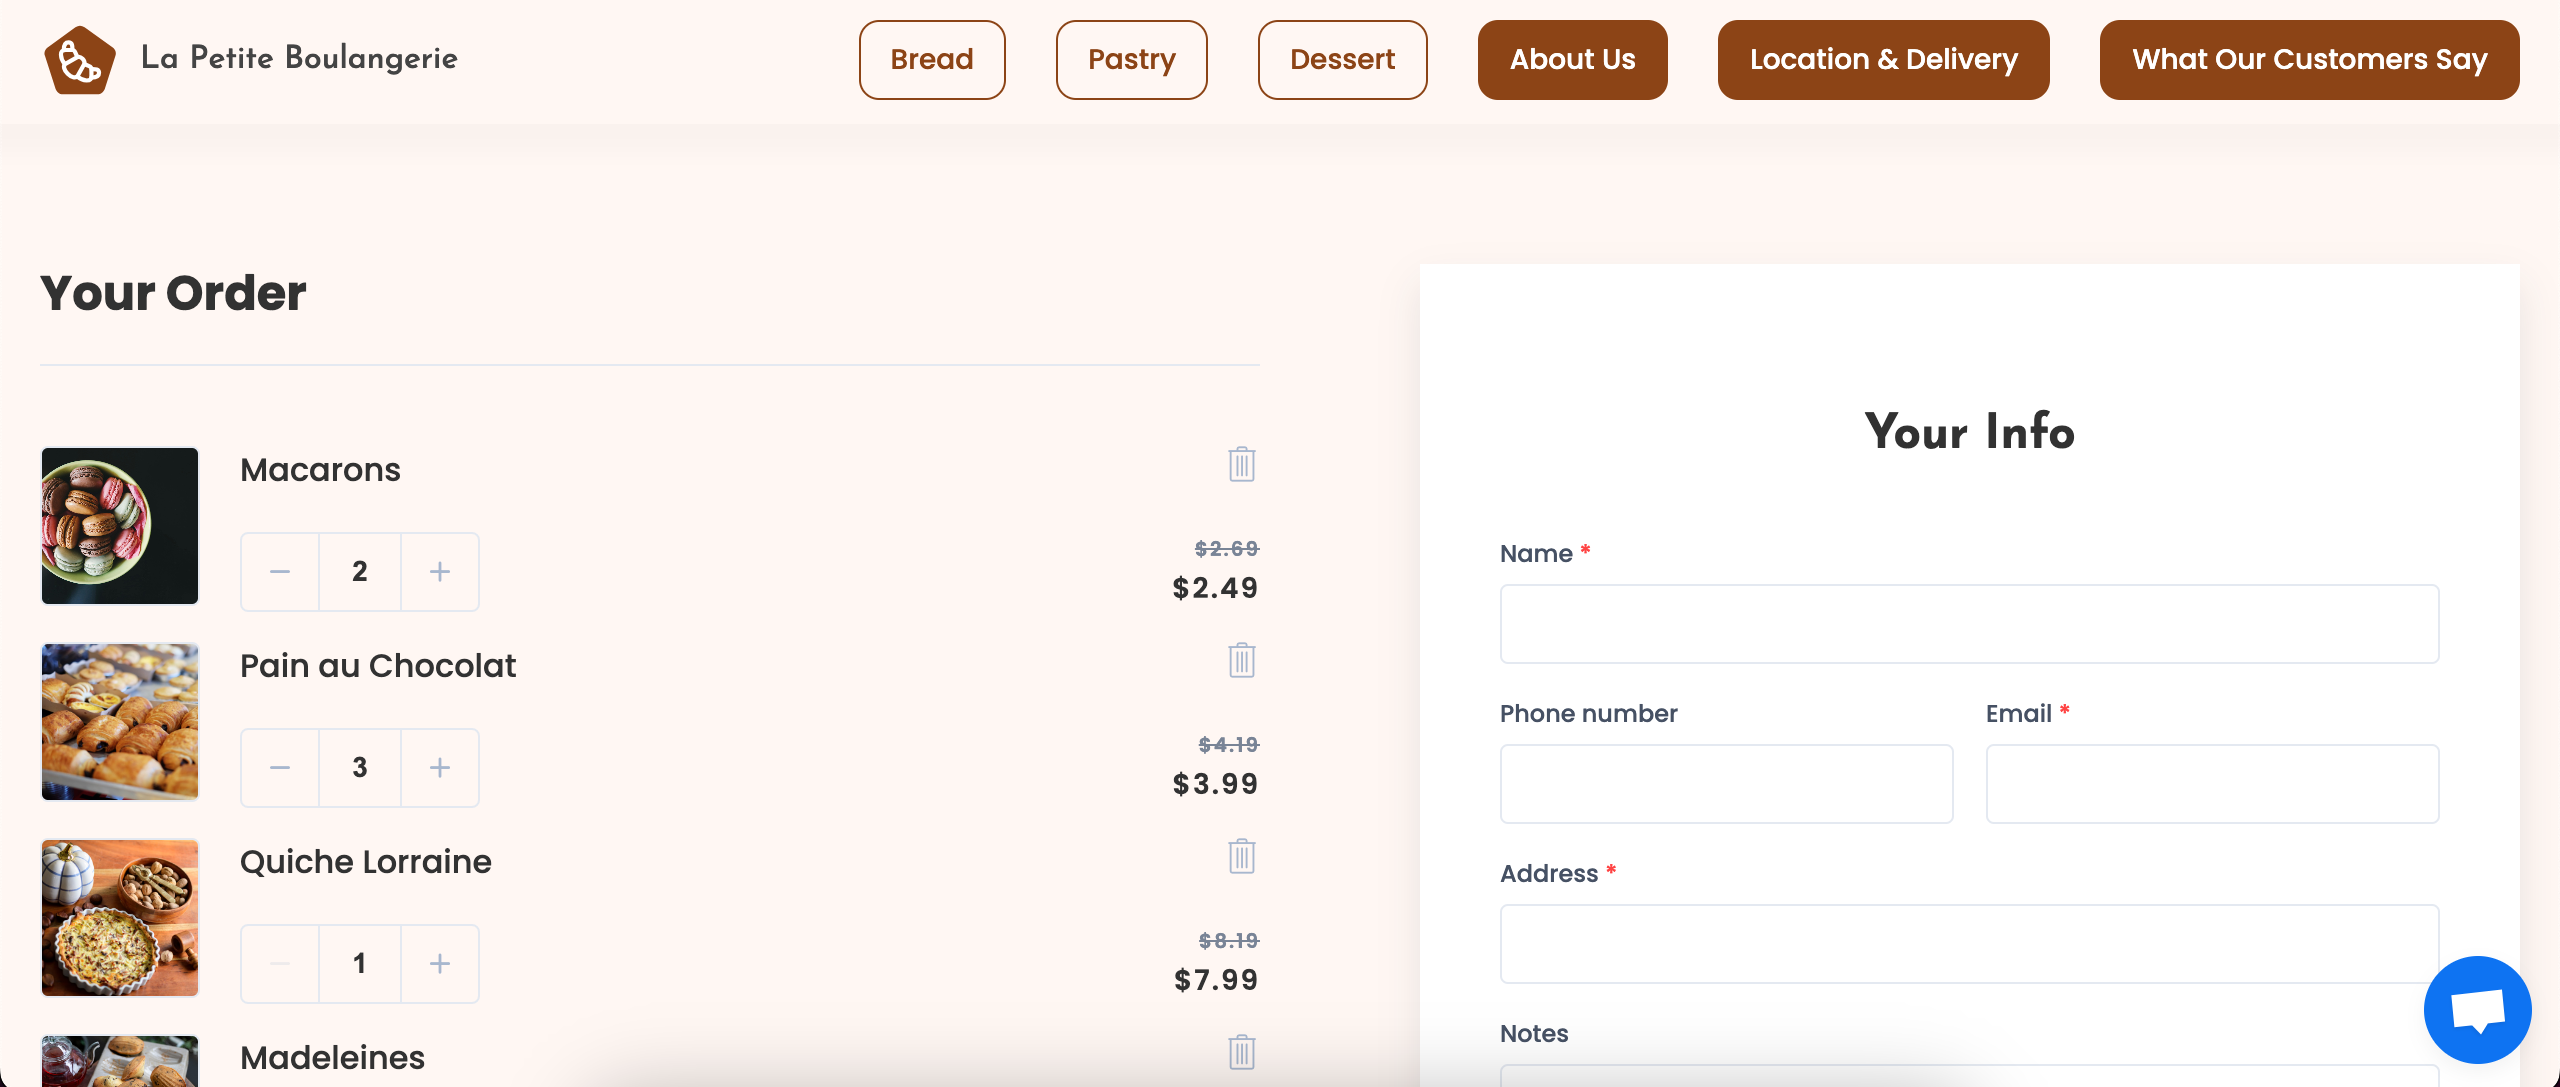Select the Phone number input field
Viewport: 2560px width, 1087px height.
[x=1726, y=783]
